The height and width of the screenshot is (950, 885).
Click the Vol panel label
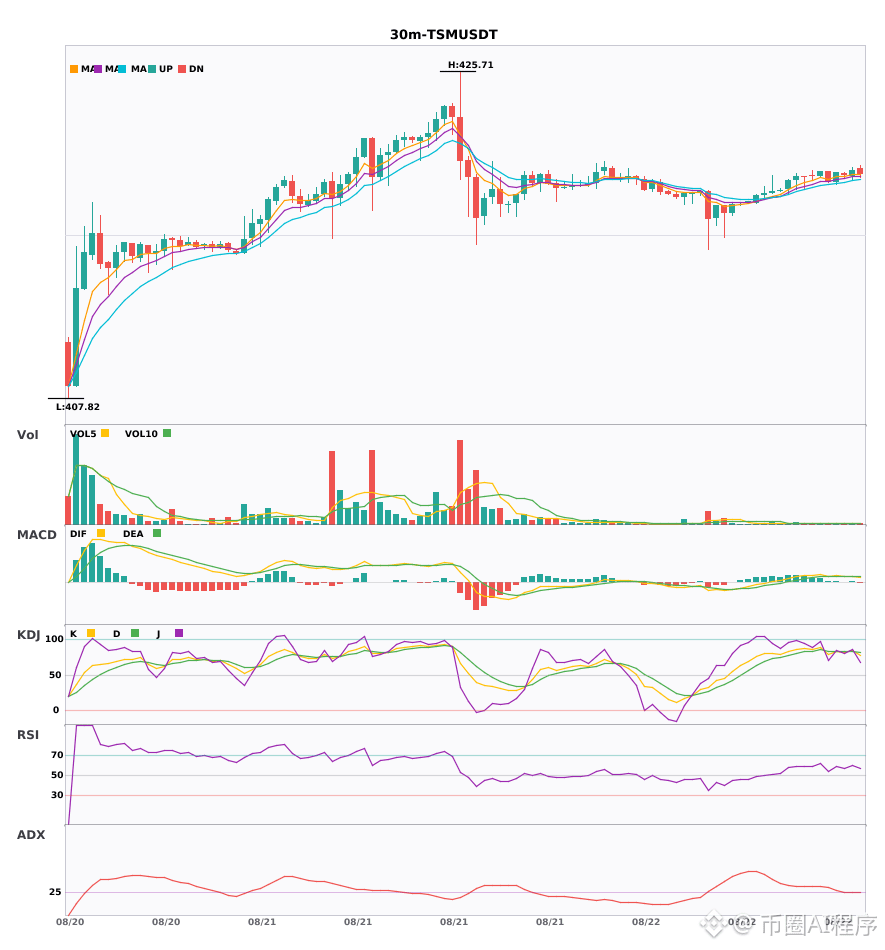27,435
